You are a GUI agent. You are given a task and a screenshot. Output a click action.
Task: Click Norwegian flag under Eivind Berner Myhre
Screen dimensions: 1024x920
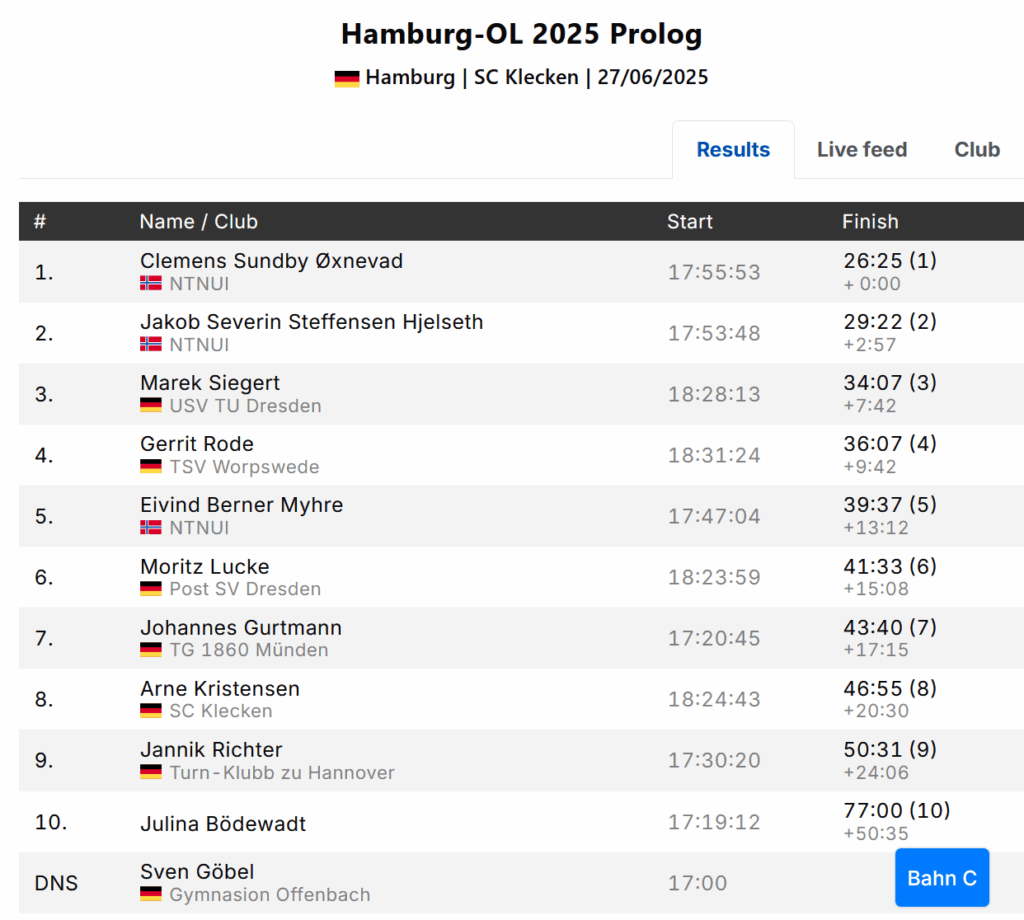tap(151, 528)
